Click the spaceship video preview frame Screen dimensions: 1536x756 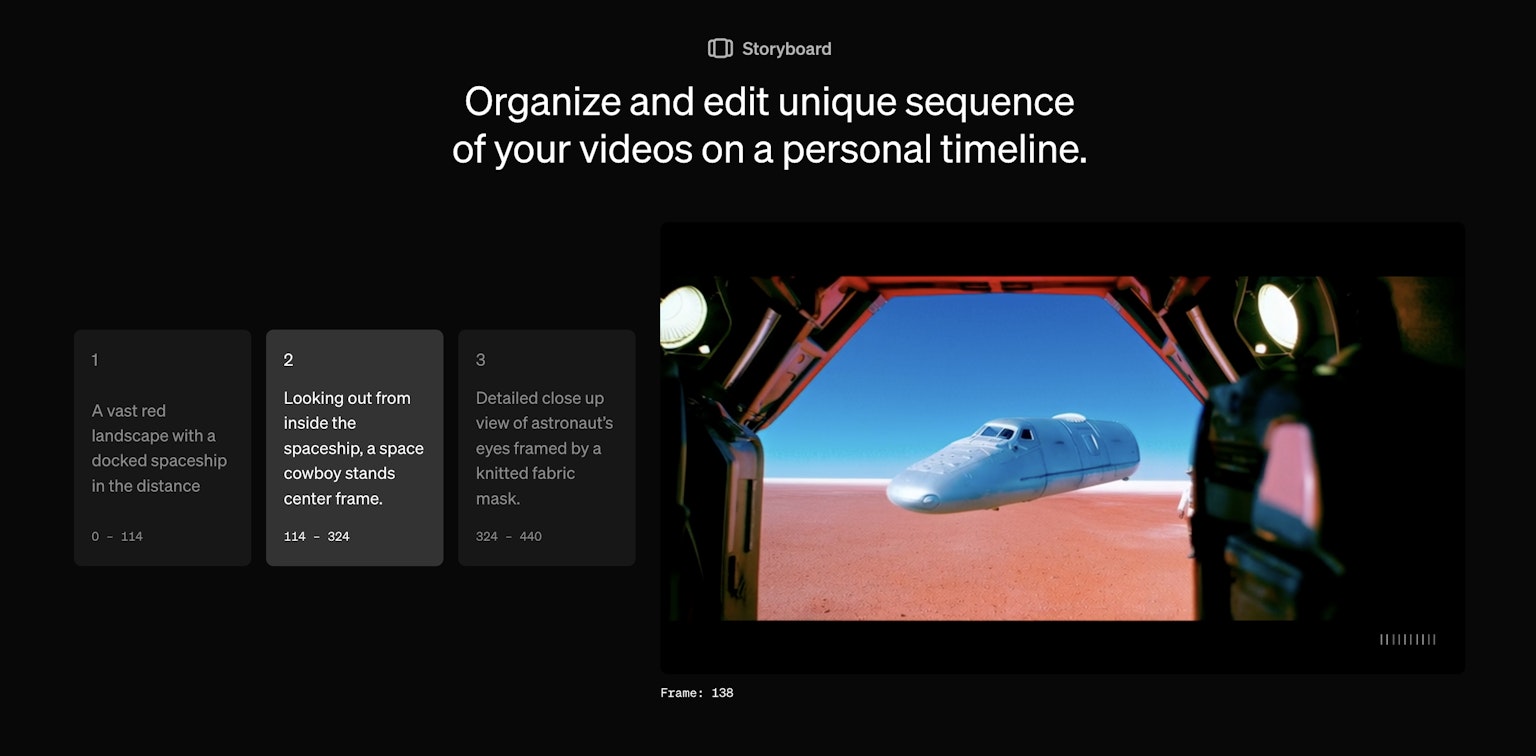(x=1062, y=445)
